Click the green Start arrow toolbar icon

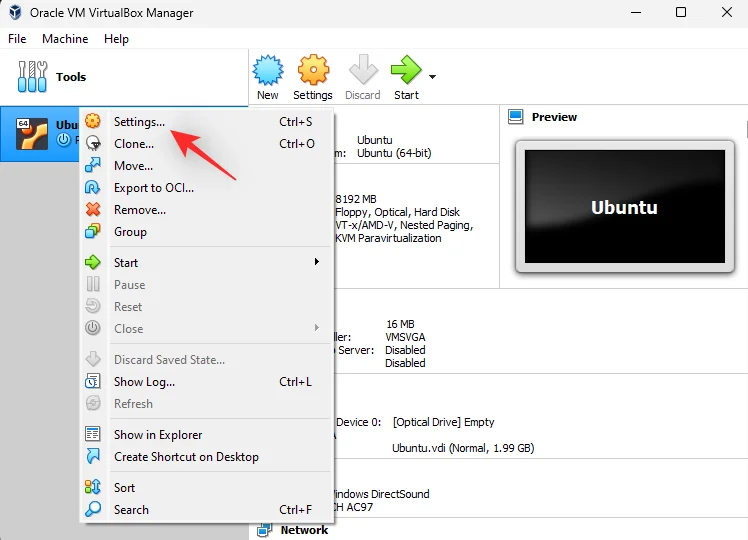(x=405, y=72)
